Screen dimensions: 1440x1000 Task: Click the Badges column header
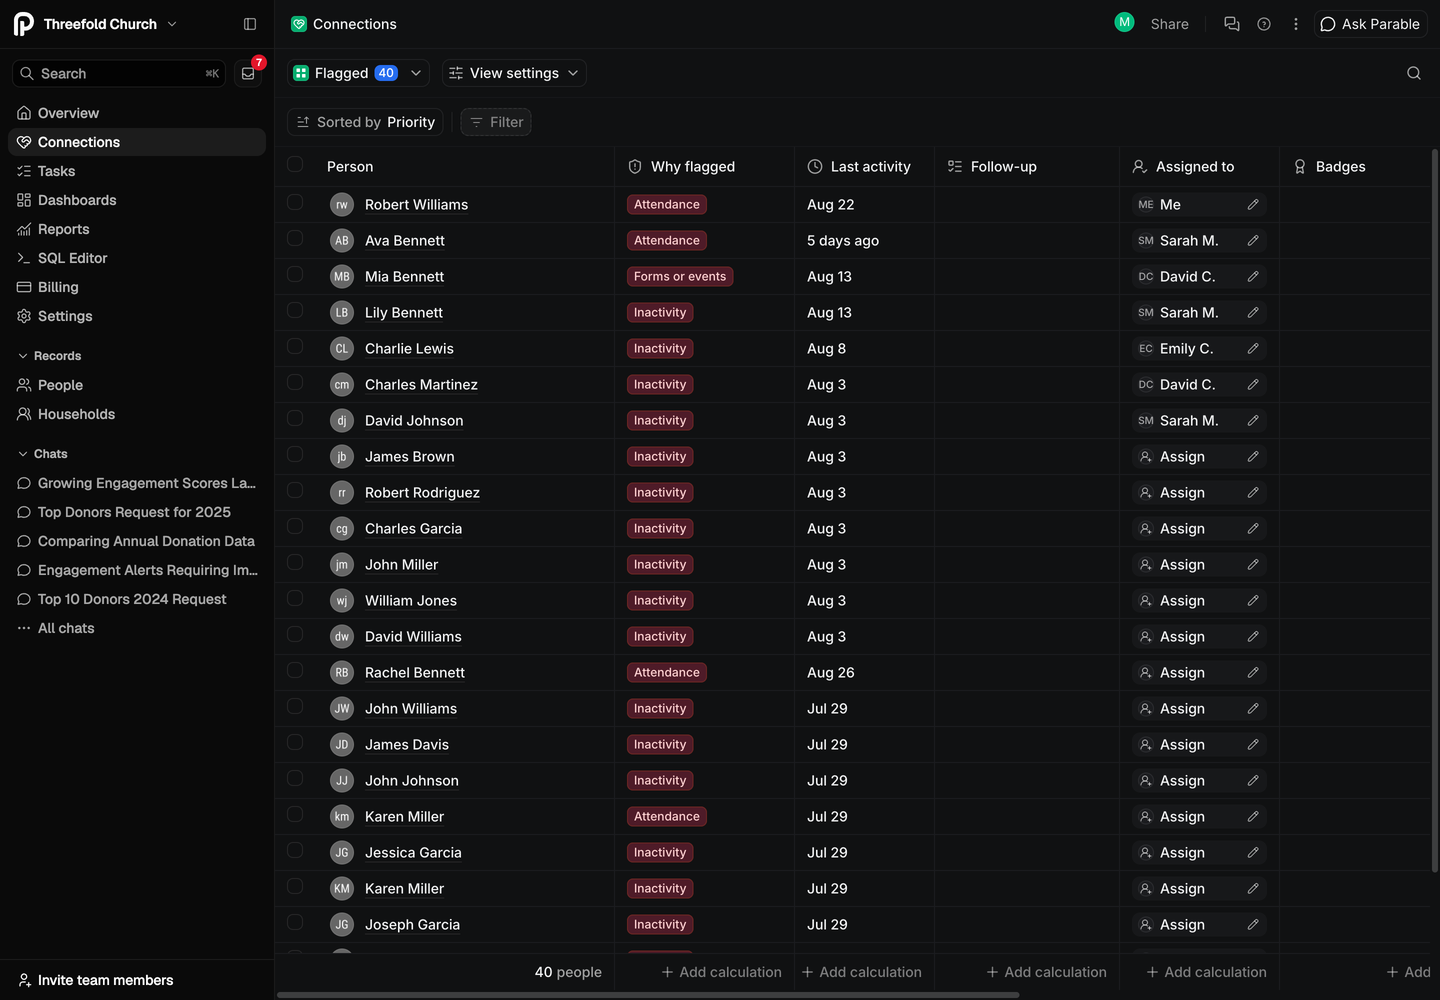1330,167
